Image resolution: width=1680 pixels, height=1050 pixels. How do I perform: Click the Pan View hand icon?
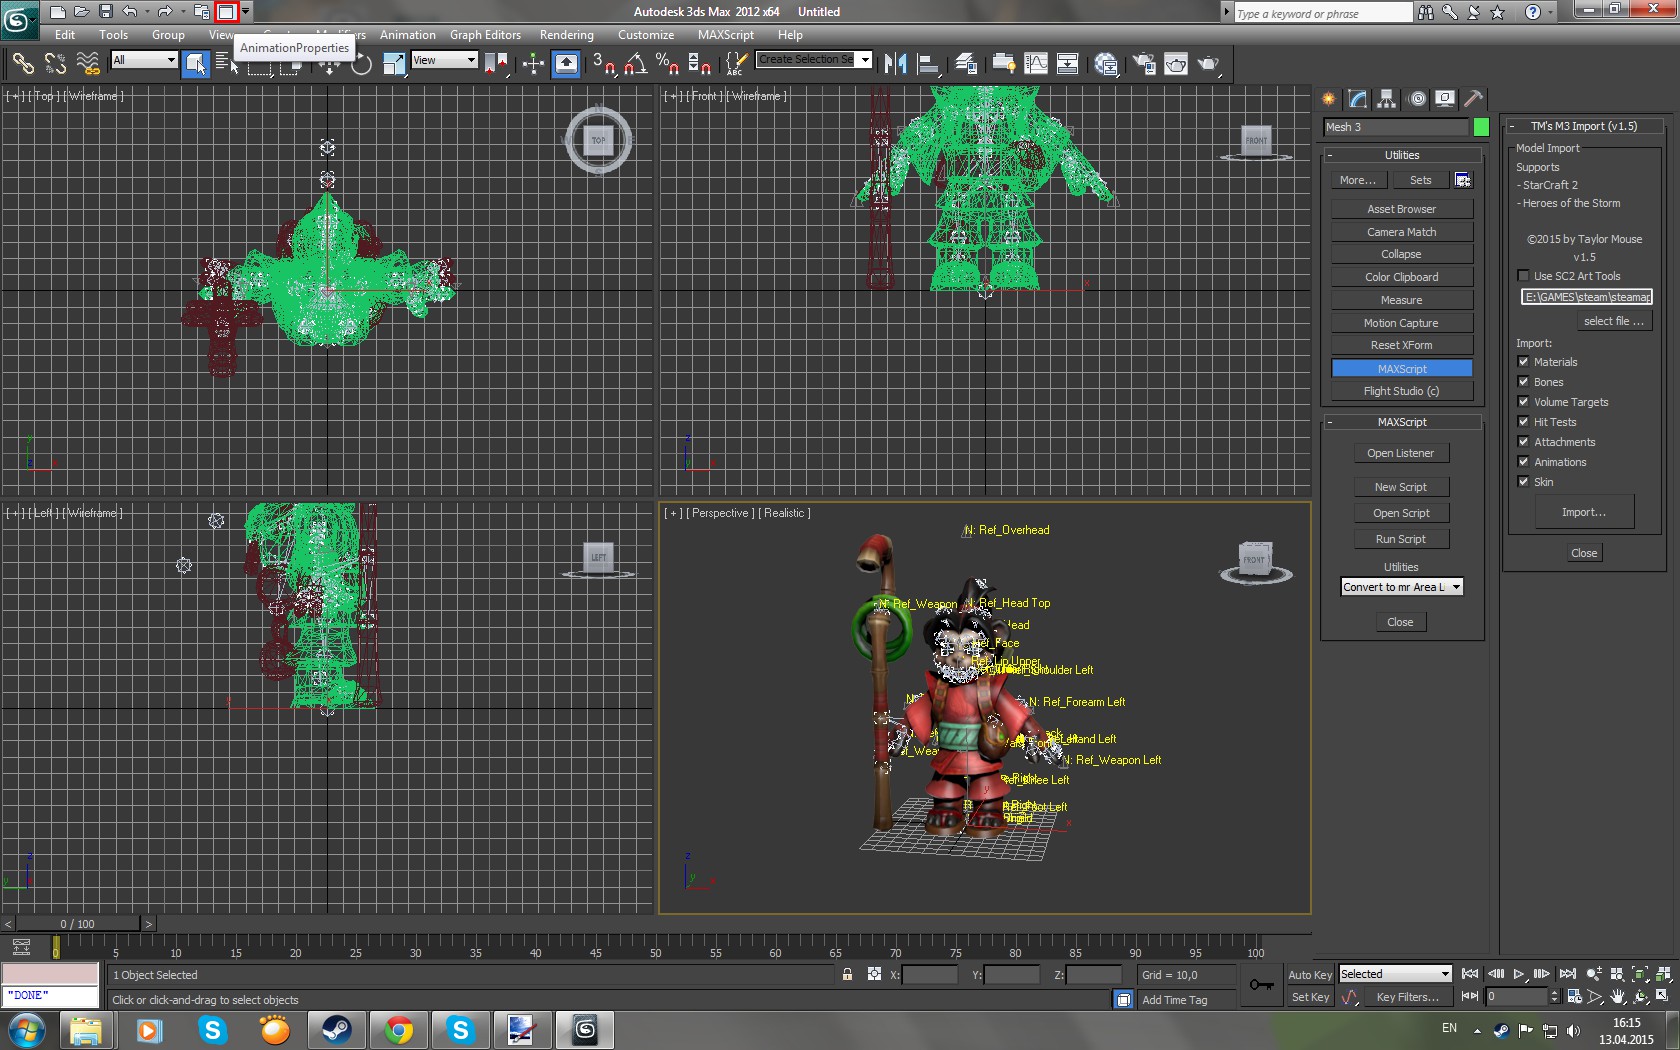(x=1617, y=997)
